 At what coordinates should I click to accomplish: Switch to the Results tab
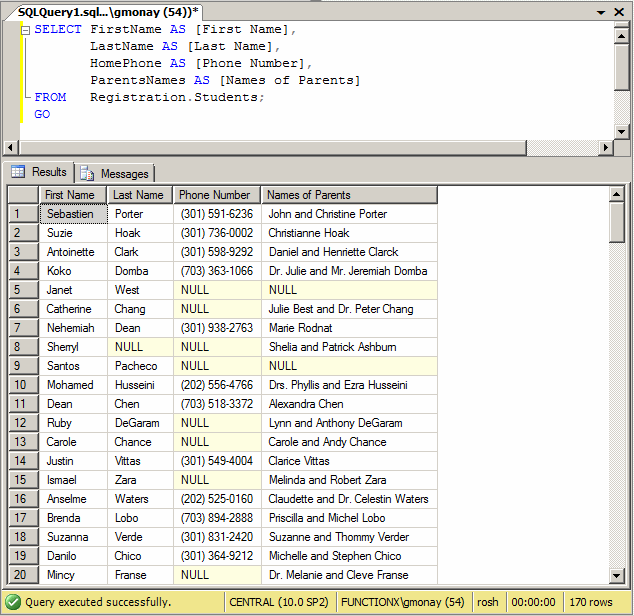39,172
